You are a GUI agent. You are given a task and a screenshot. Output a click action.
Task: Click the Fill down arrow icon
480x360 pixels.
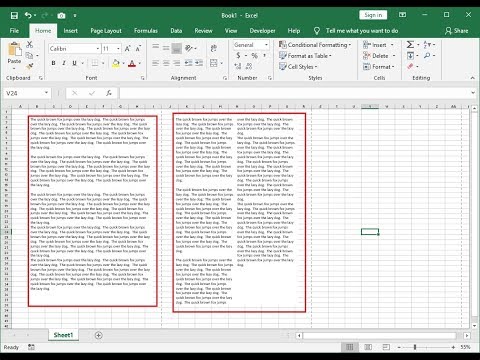(410, 56)
